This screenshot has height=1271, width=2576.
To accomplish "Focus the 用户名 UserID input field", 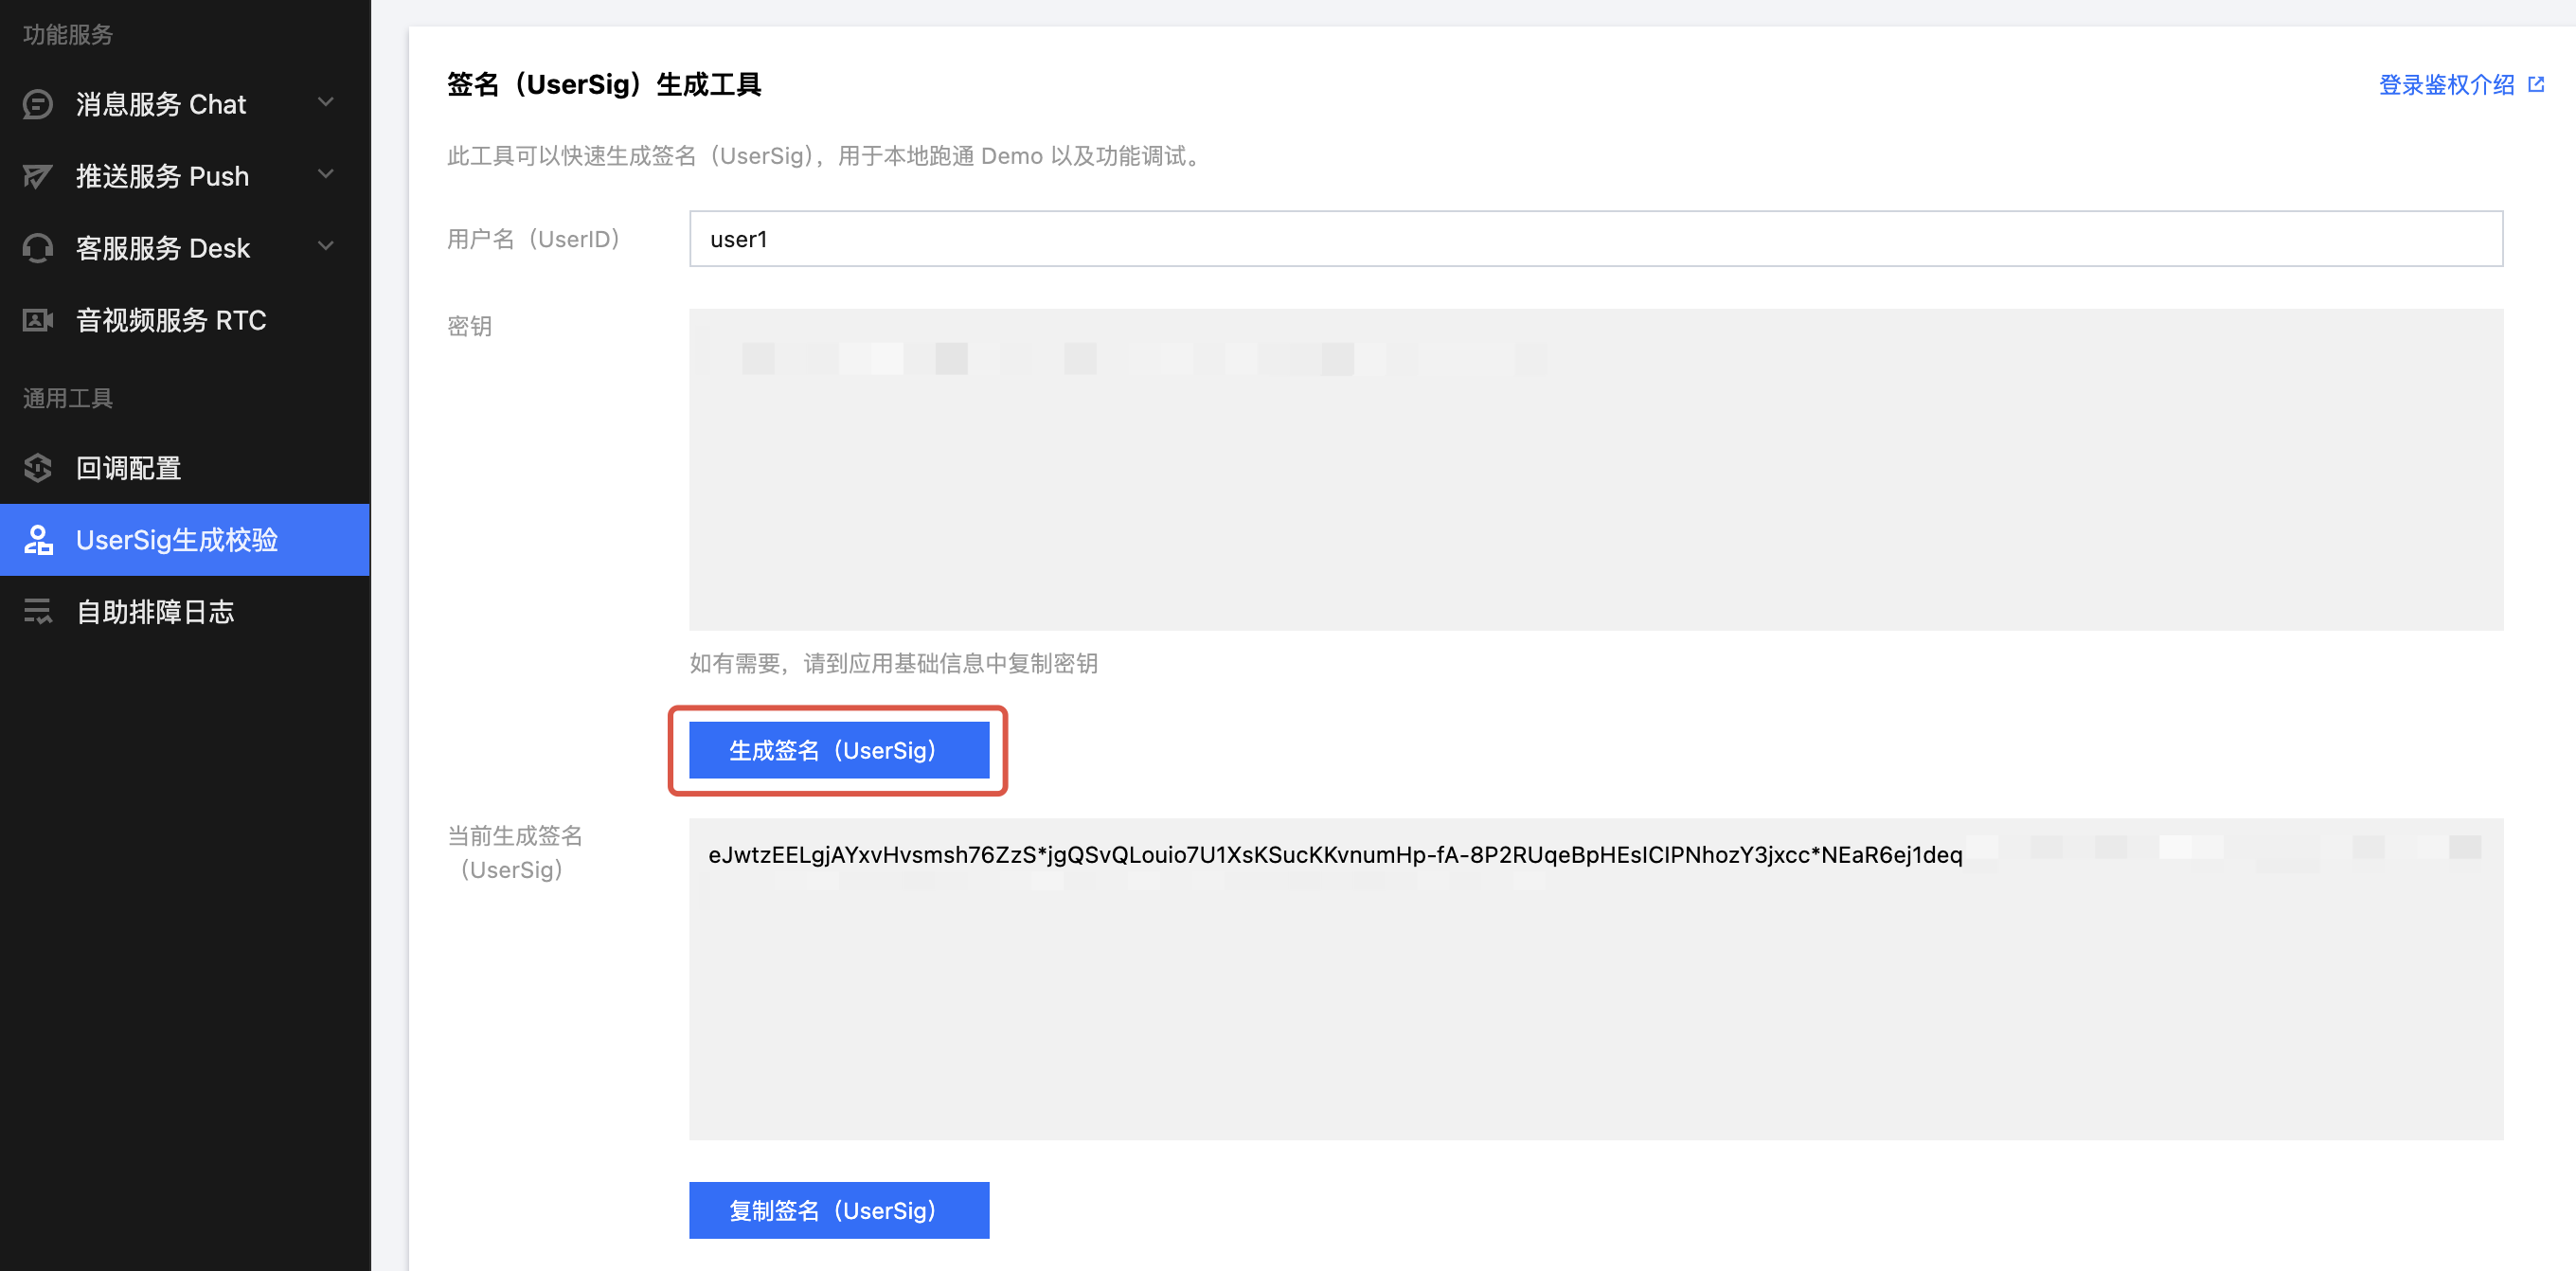I will click(1595, 239).
